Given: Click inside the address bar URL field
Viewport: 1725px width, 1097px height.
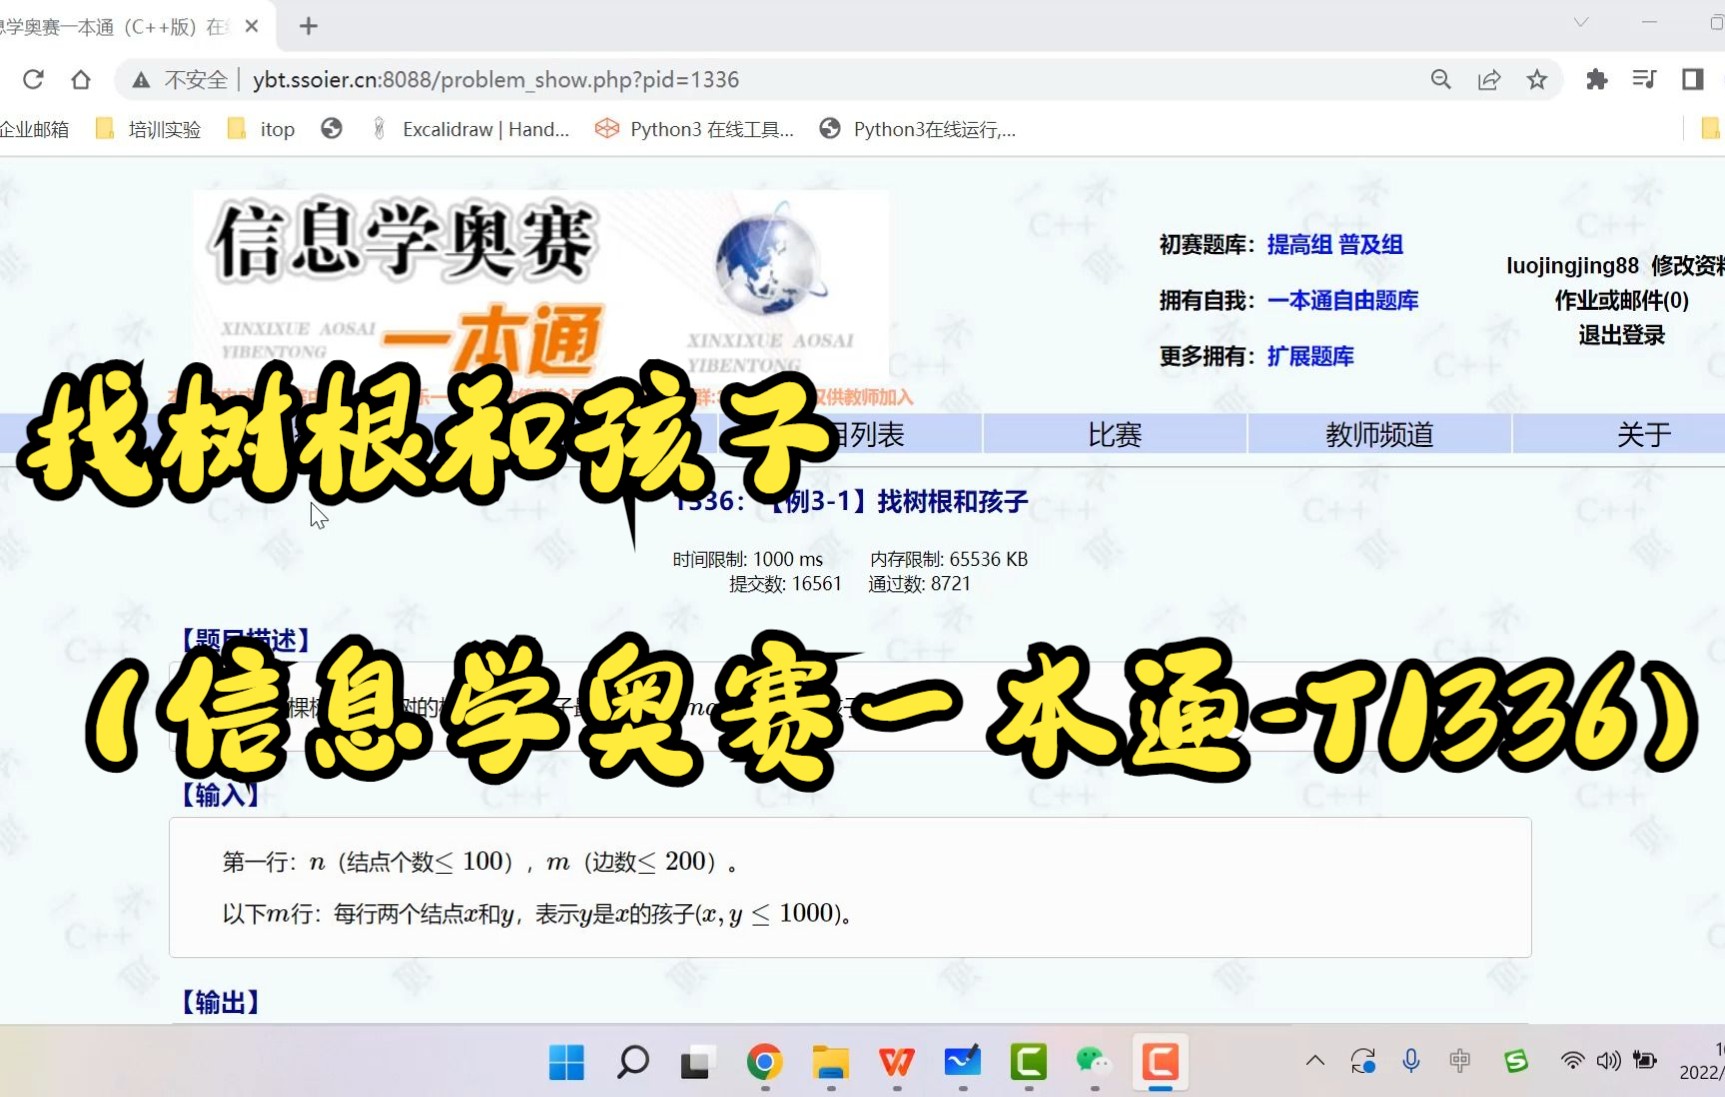Looking at the screenshot, I should pos(600,79).
